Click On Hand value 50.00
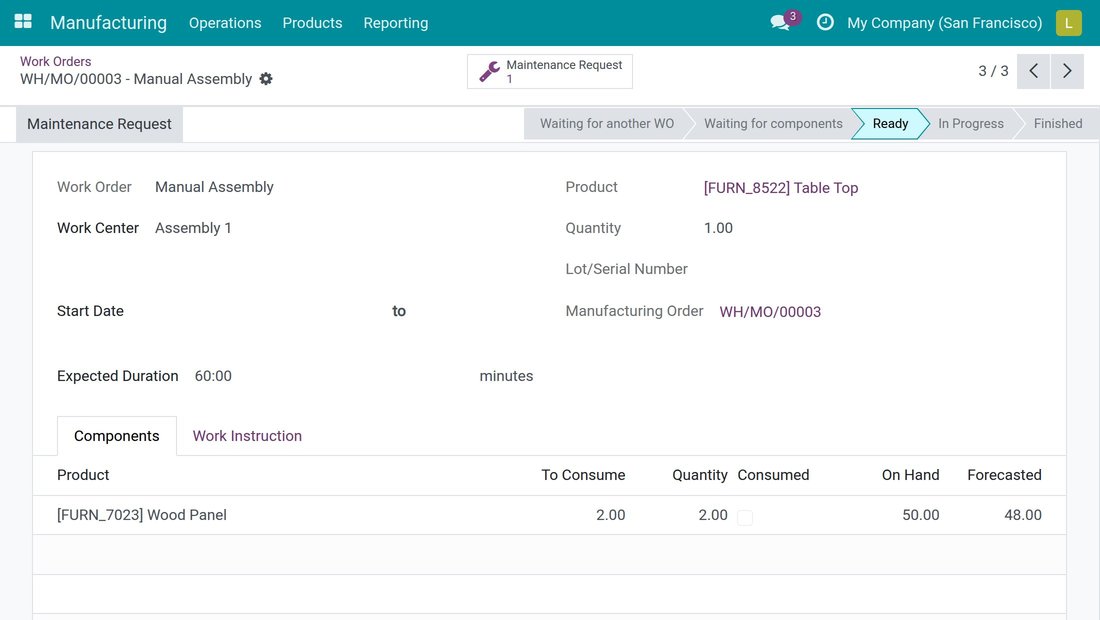Image resolution: width=1100 pixels, height=620 pixels. point(920,515)
